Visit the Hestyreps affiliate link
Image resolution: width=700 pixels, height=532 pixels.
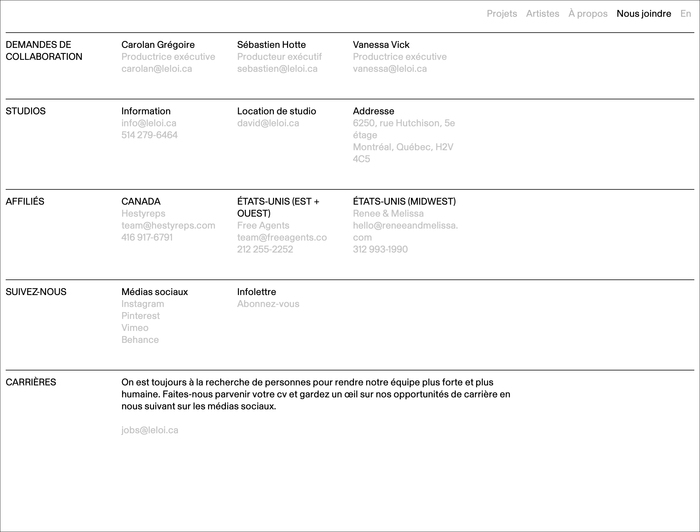[143, 213]
